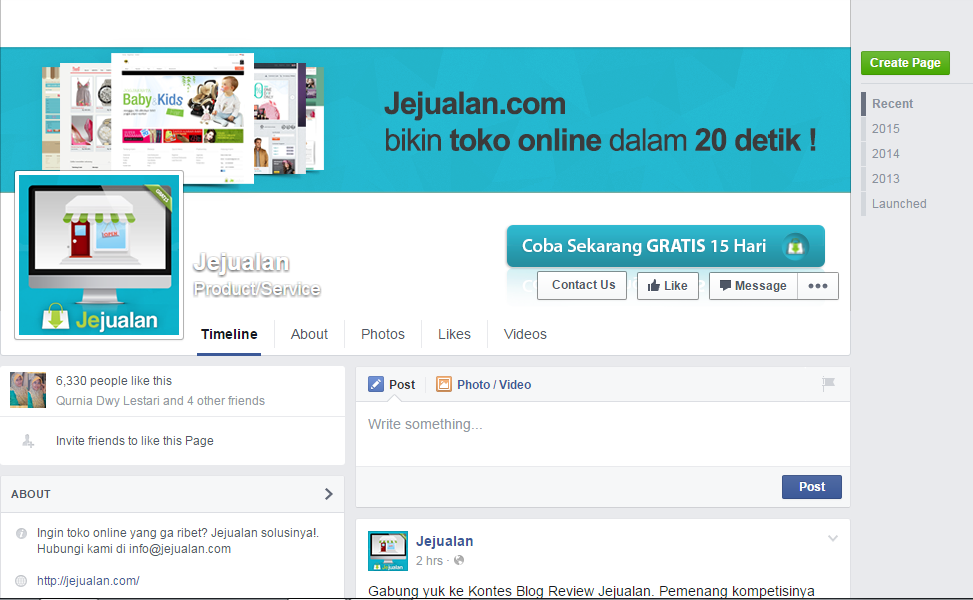Switch to the Timeline tab

click(x=229, y=334)
